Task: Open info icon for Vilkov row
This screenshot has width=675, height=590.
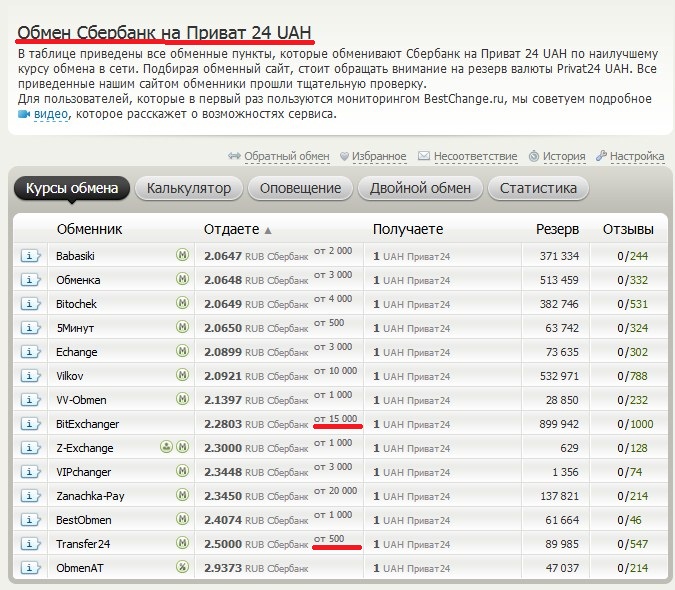Action: (30, 376)
